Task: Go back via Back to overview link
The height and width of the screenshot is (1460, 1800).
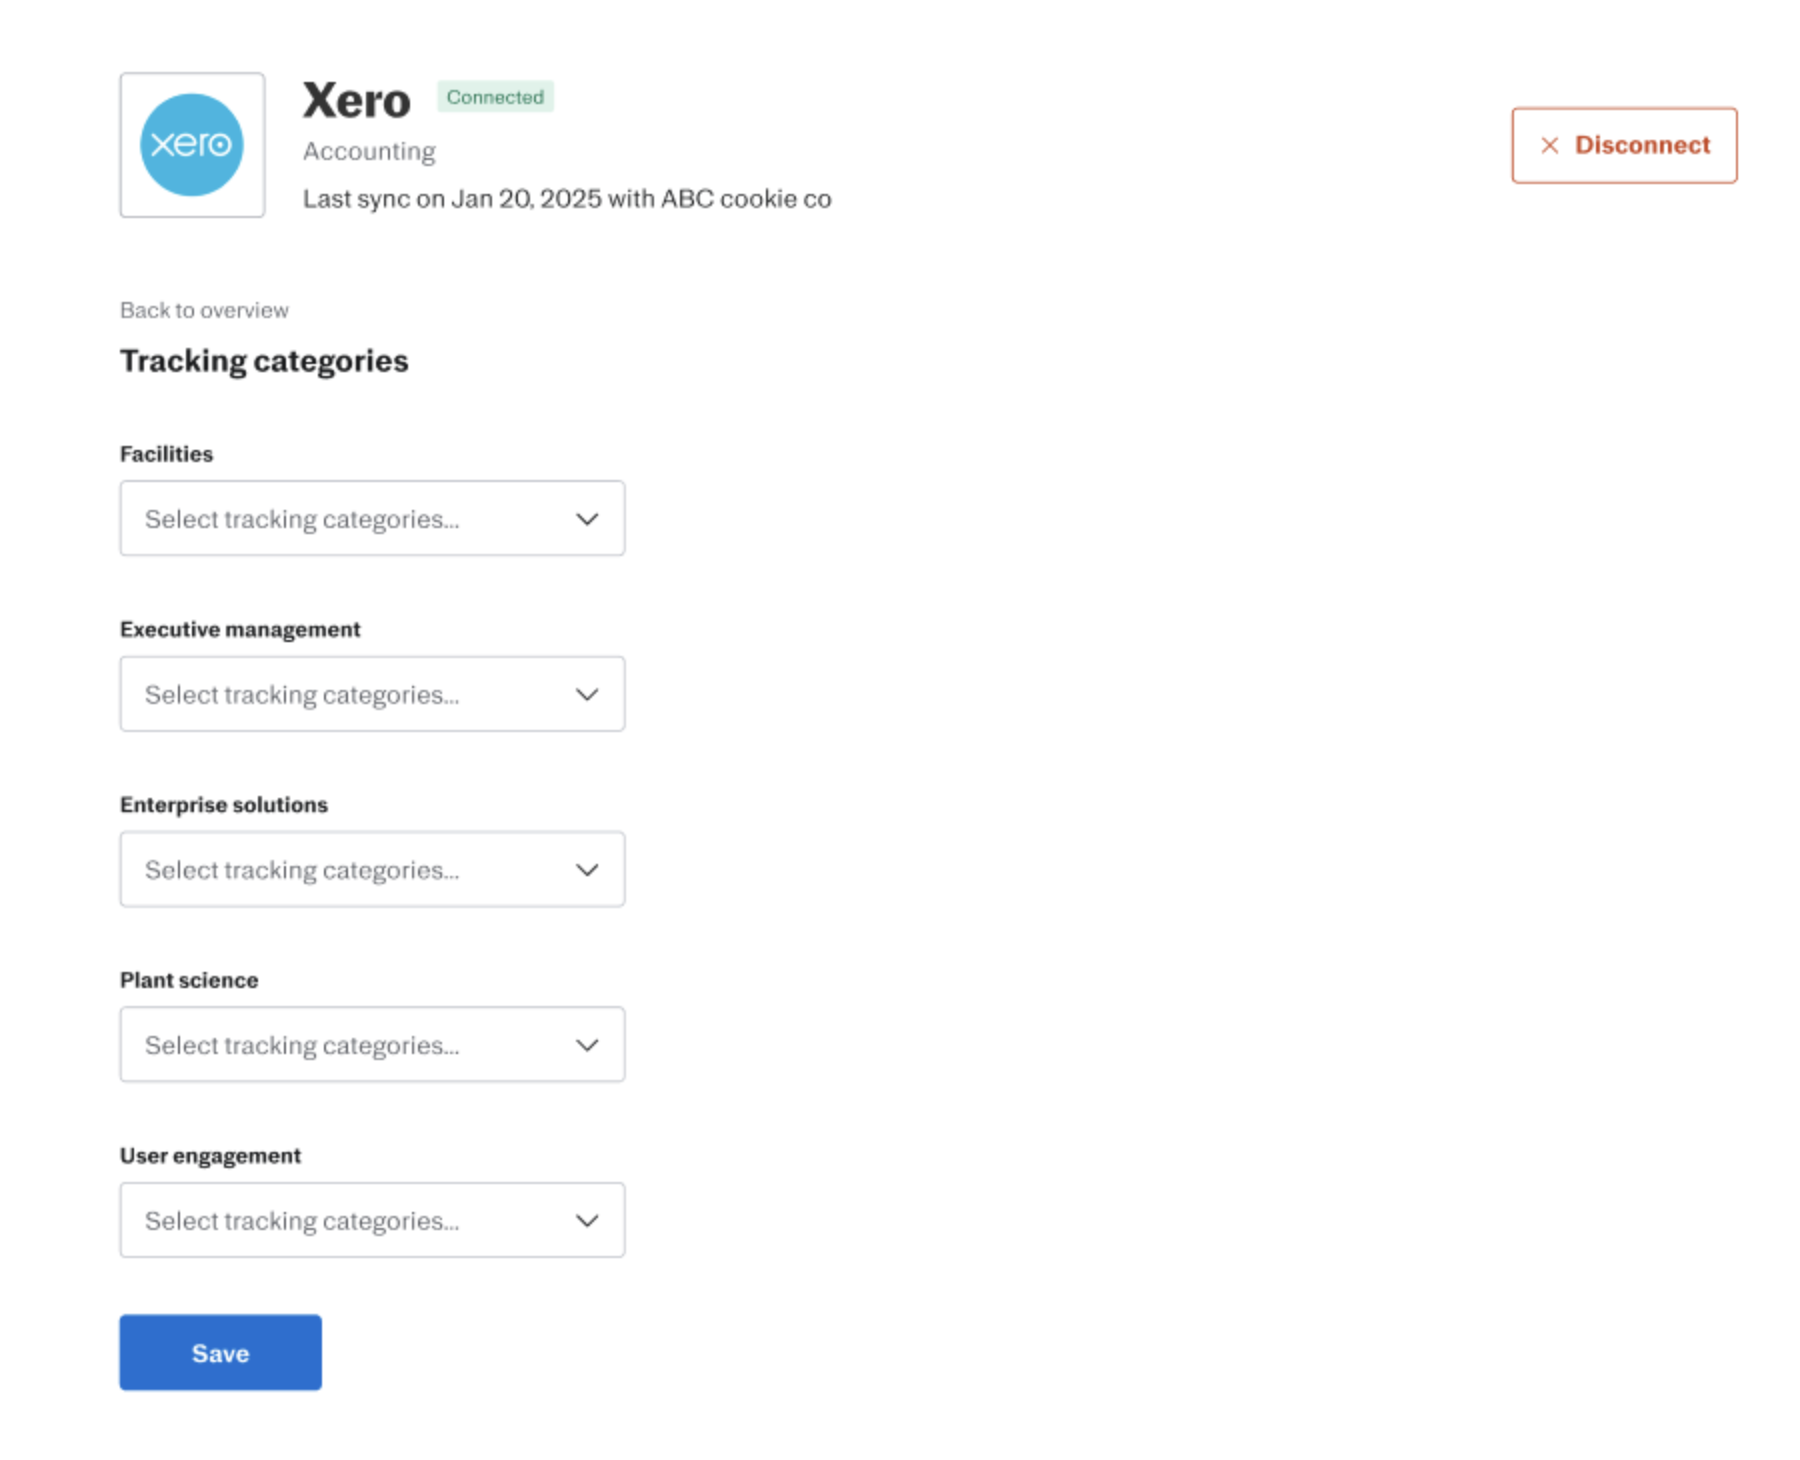Action: [x=204, y=311]
